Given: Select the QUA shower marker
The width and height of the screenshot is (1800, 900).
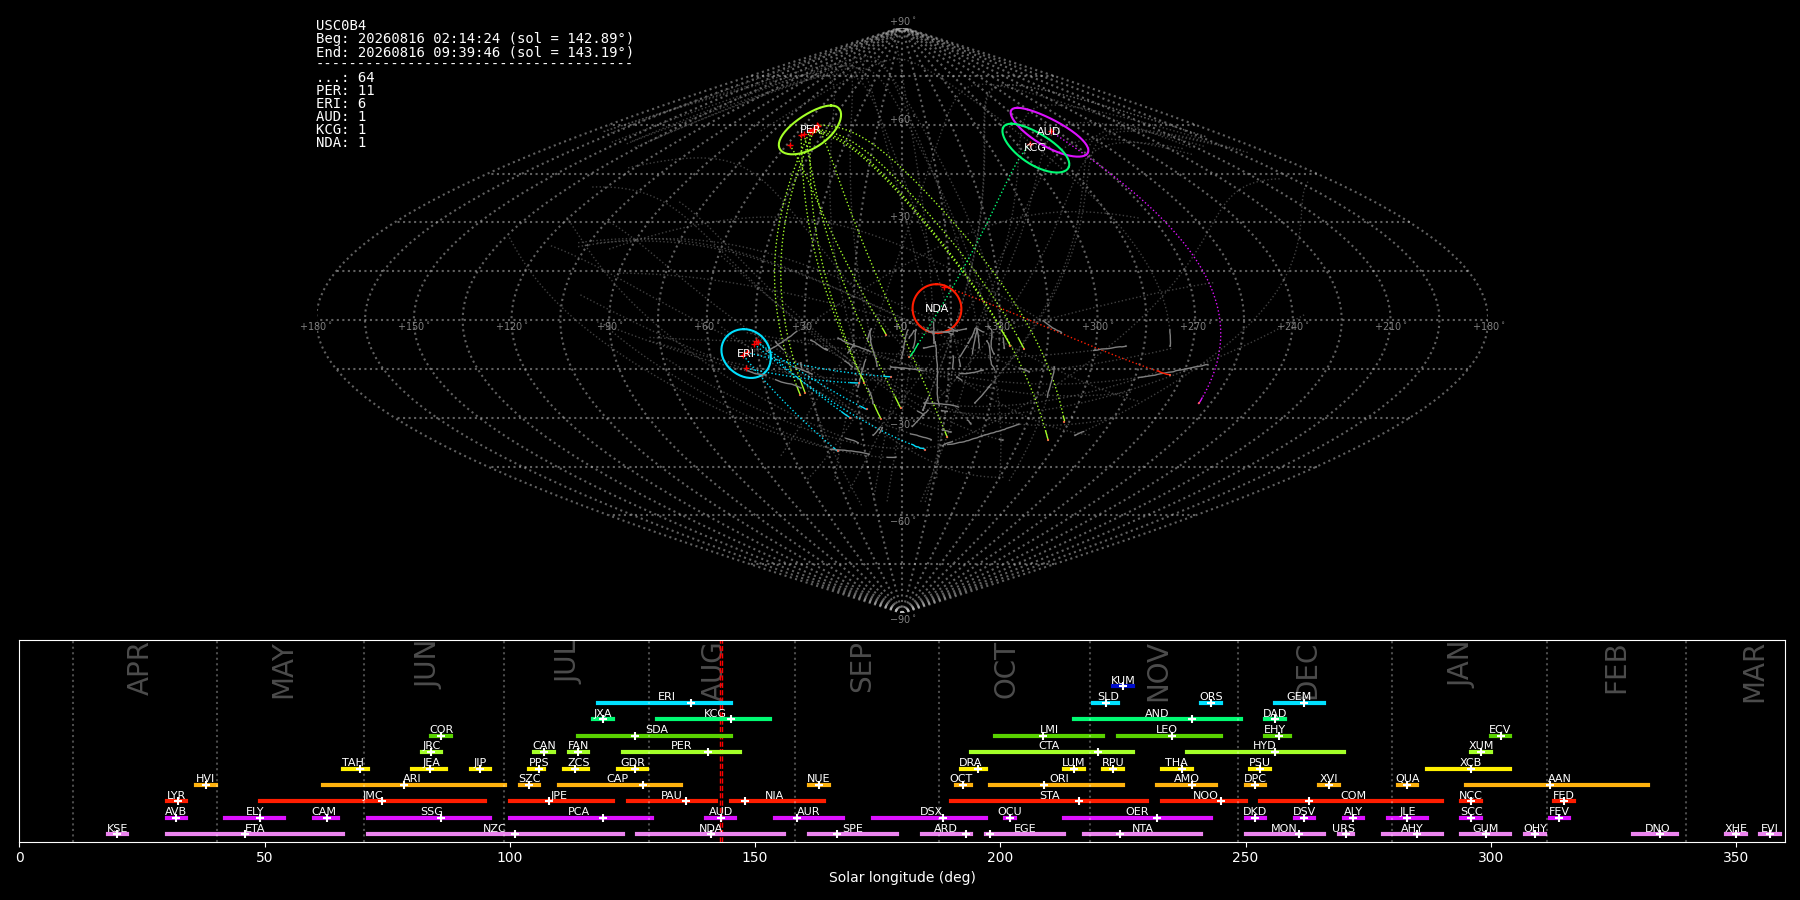Looking at the screenshot, I should (1407, 785).
